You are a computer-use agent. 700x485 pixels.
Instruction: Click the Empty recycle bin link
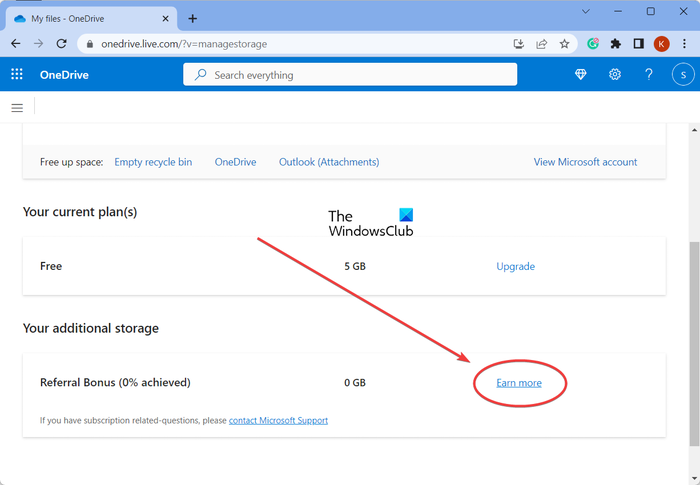(153, 162)
